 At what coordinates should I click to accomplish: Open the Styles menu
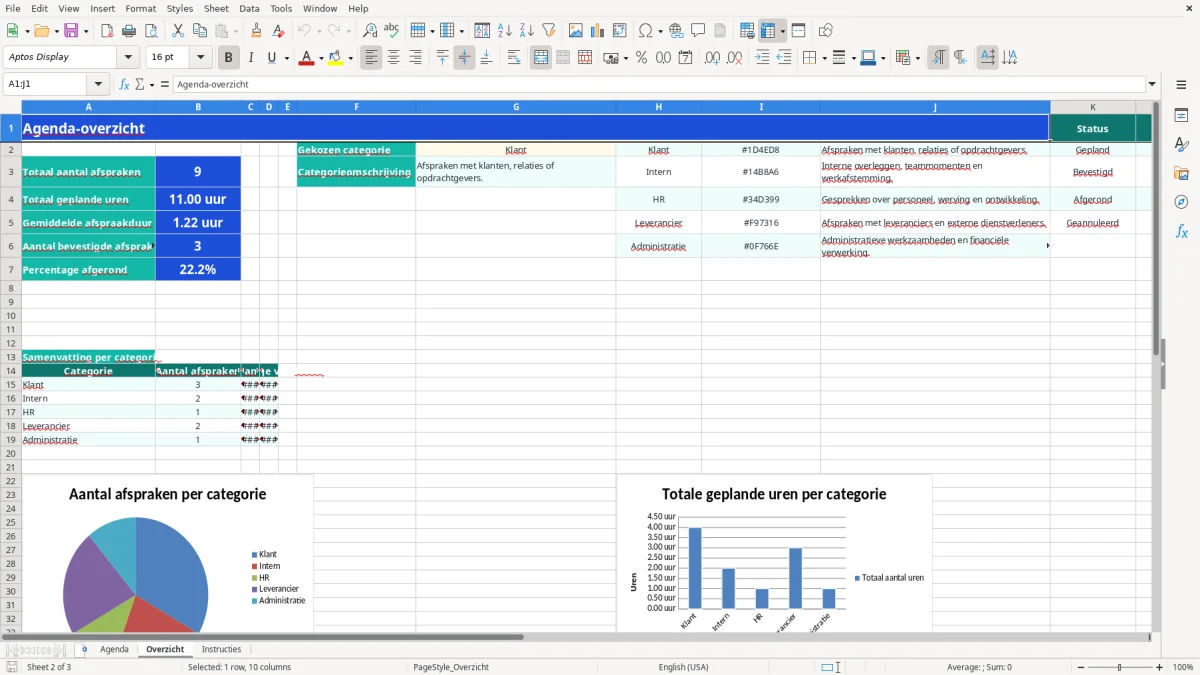click(x=180, y=8)
